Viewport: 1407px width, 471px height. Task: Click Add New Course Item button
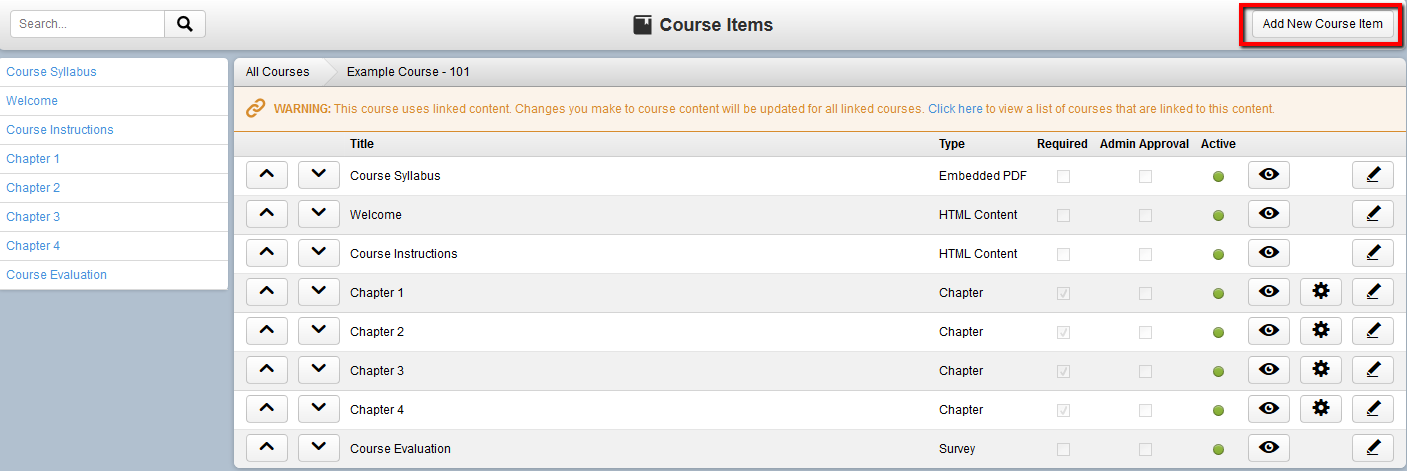pyautogui.click(x=1322, y=24)
